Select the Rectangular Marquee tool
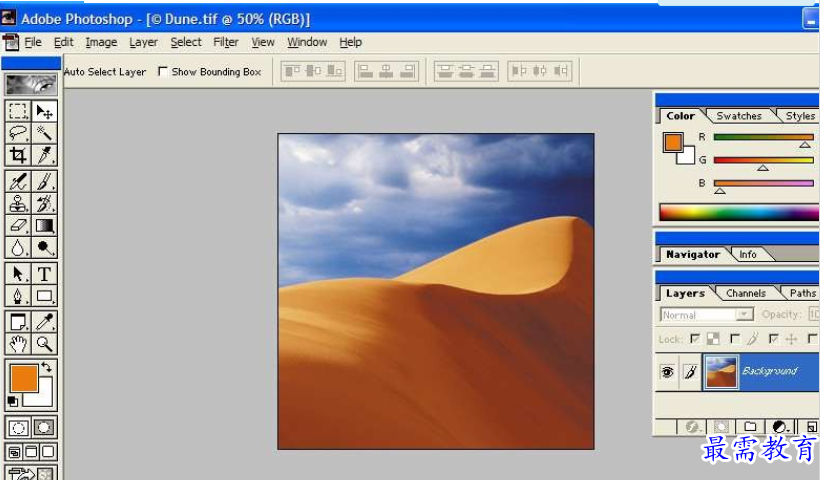This screenshot has height=480, width=825. pyautogui.click(x=18, y=111)
